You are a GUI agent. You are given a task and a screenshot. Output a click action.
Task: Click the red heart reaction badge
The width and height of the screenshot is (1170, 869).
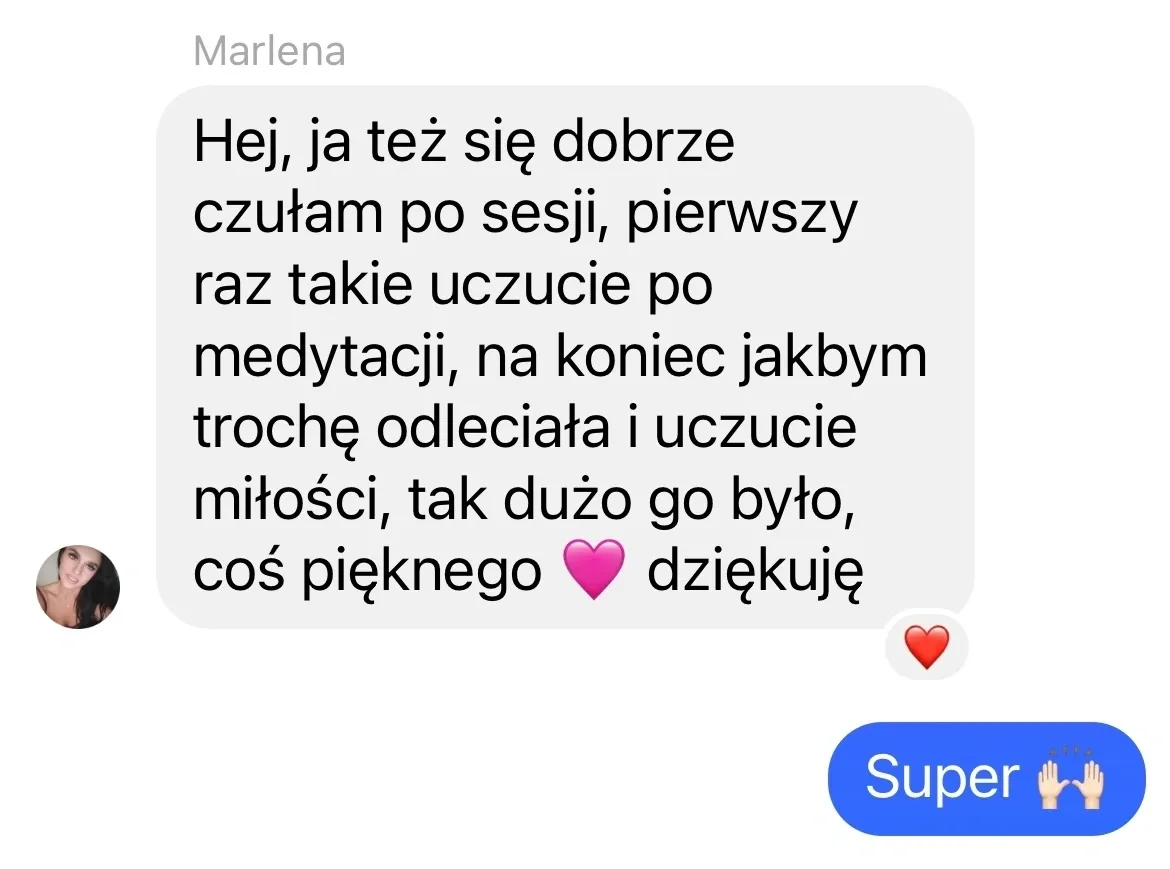(927, 647)
